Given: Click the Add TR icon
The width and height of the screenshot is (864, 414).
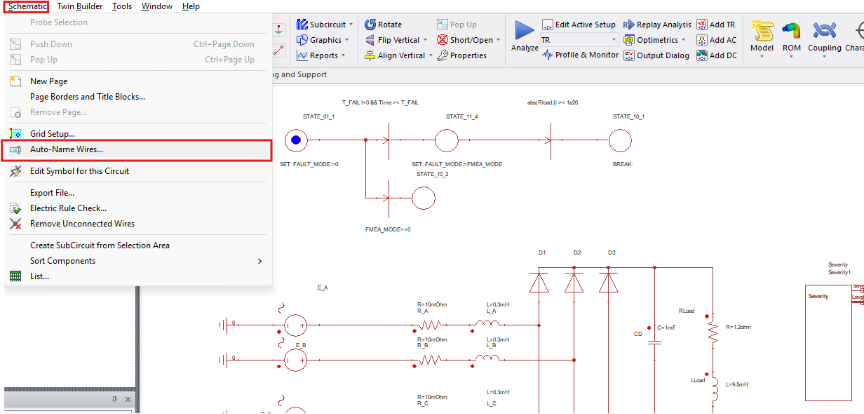Looking at the screenshot, I should coord(702,24).
